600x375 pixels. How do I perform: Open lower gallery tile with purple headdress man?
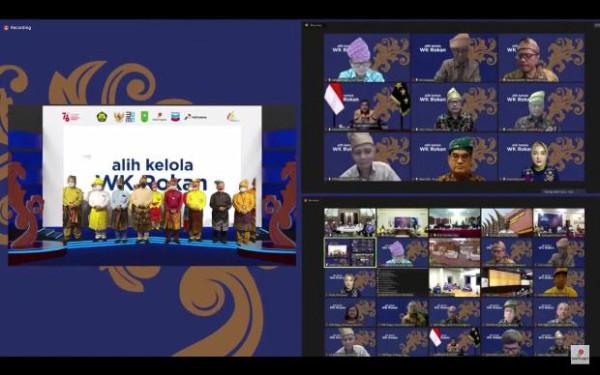(402, 253)
